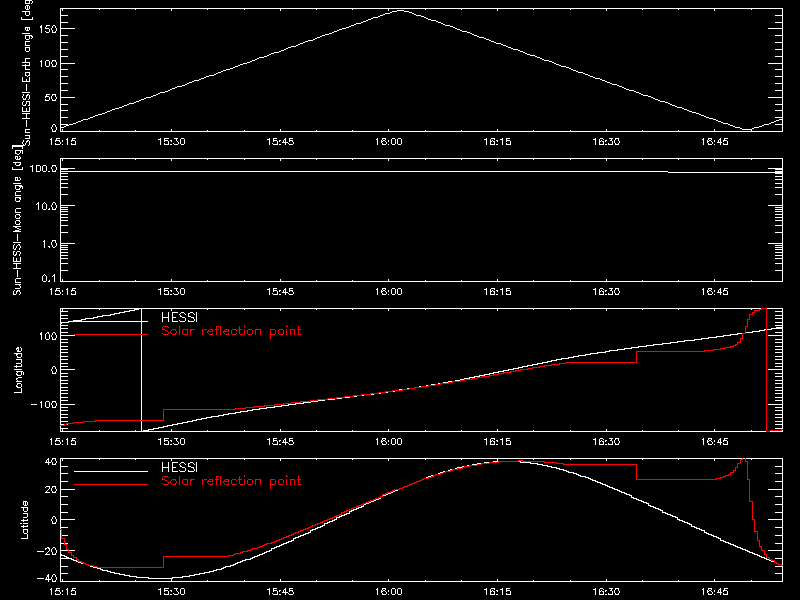Click the 1.0 tick on Moon angle plot
800x600 pixels.
[x=50, y=244]
